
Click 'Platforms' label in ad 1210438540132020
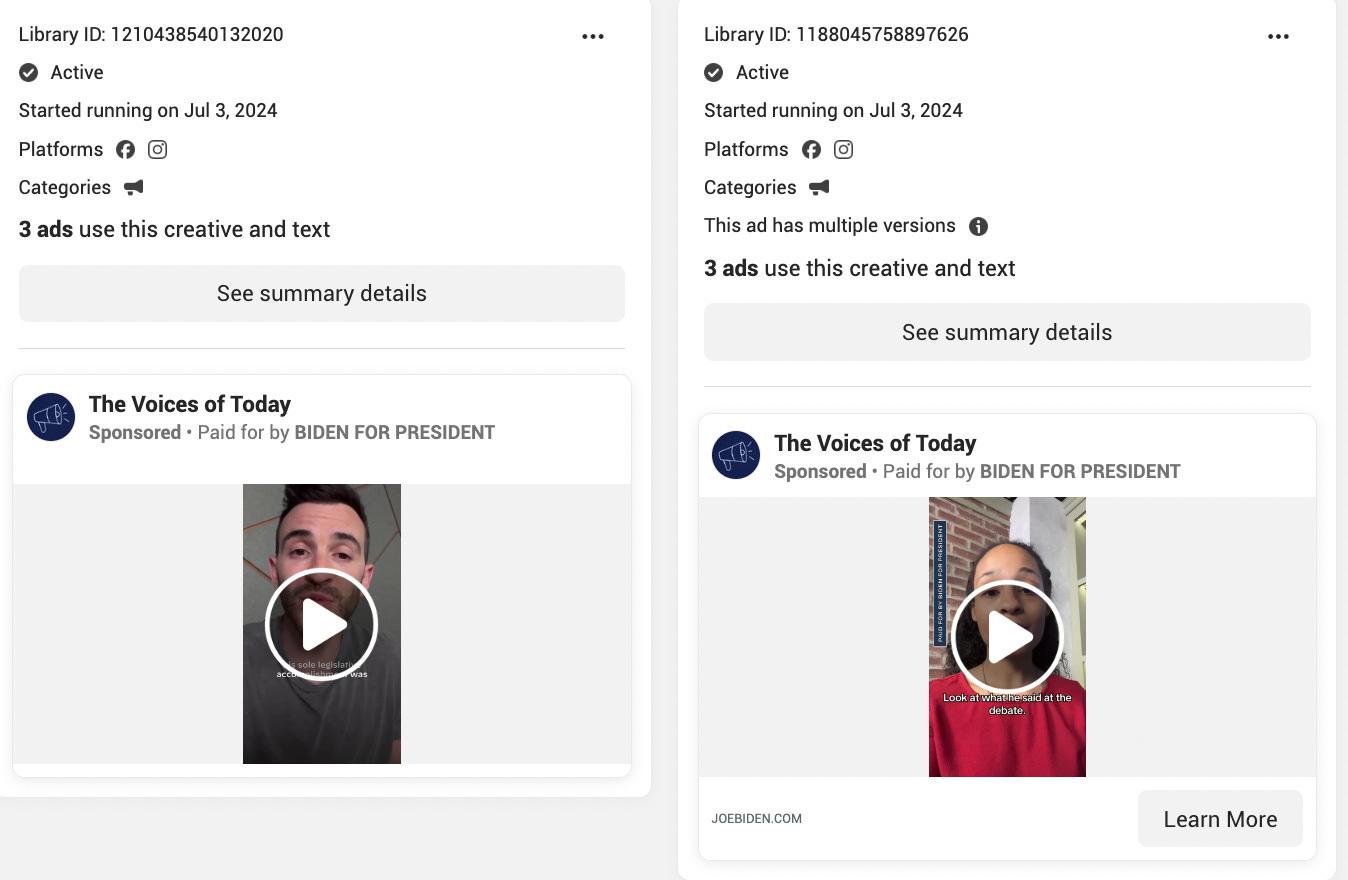[61, 149]
